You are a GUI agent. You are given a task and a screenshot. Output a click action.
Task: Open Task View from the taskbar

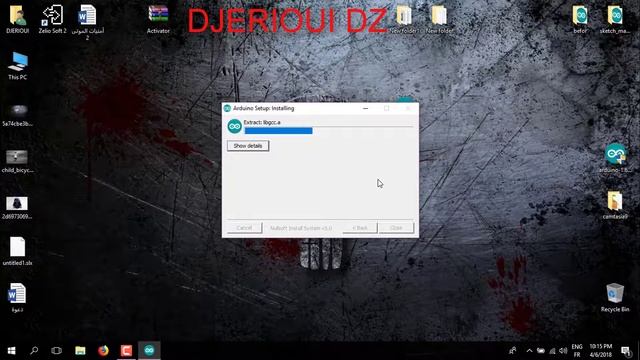tap(57, 350)
